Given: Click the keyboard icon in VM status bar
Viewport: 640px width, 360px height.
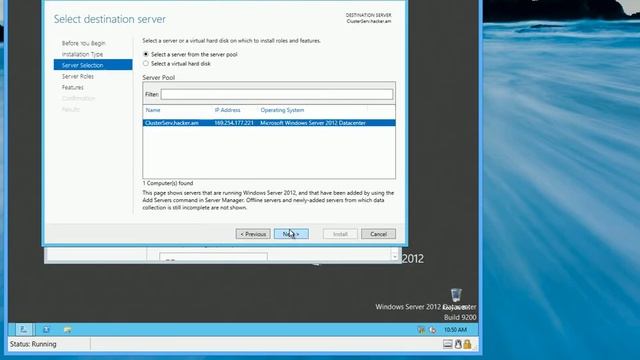Looking at the screenshot, I should click(447, 344).
